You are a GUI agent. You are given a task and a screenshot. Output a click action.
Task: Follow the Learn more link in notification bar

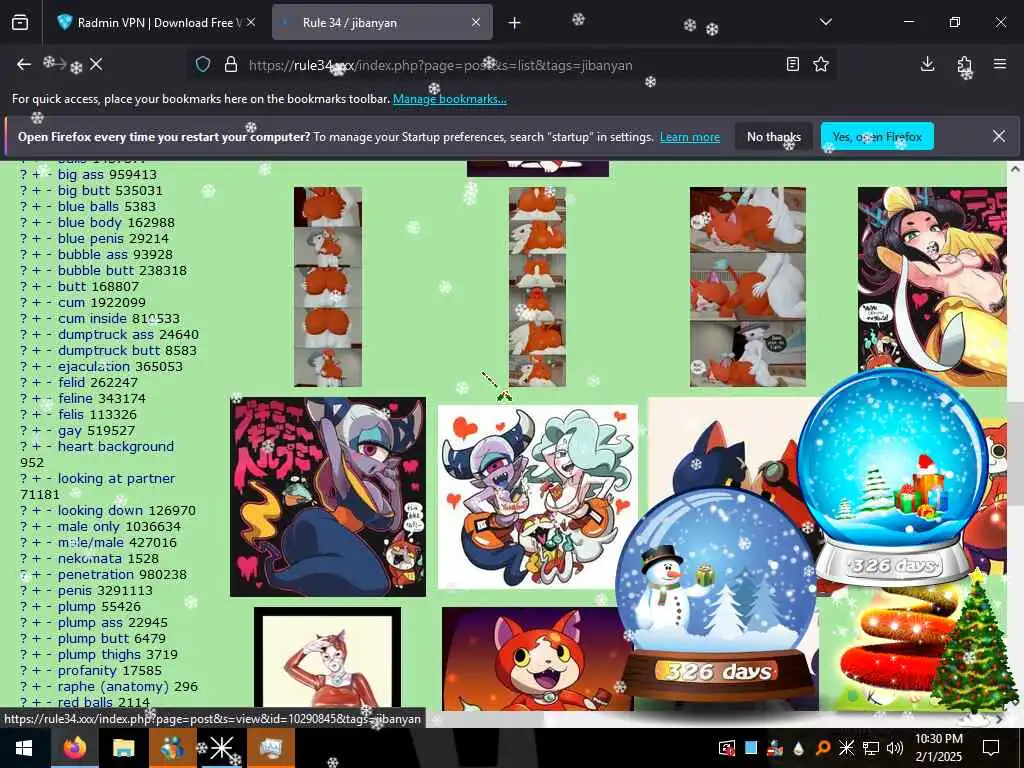690,137
